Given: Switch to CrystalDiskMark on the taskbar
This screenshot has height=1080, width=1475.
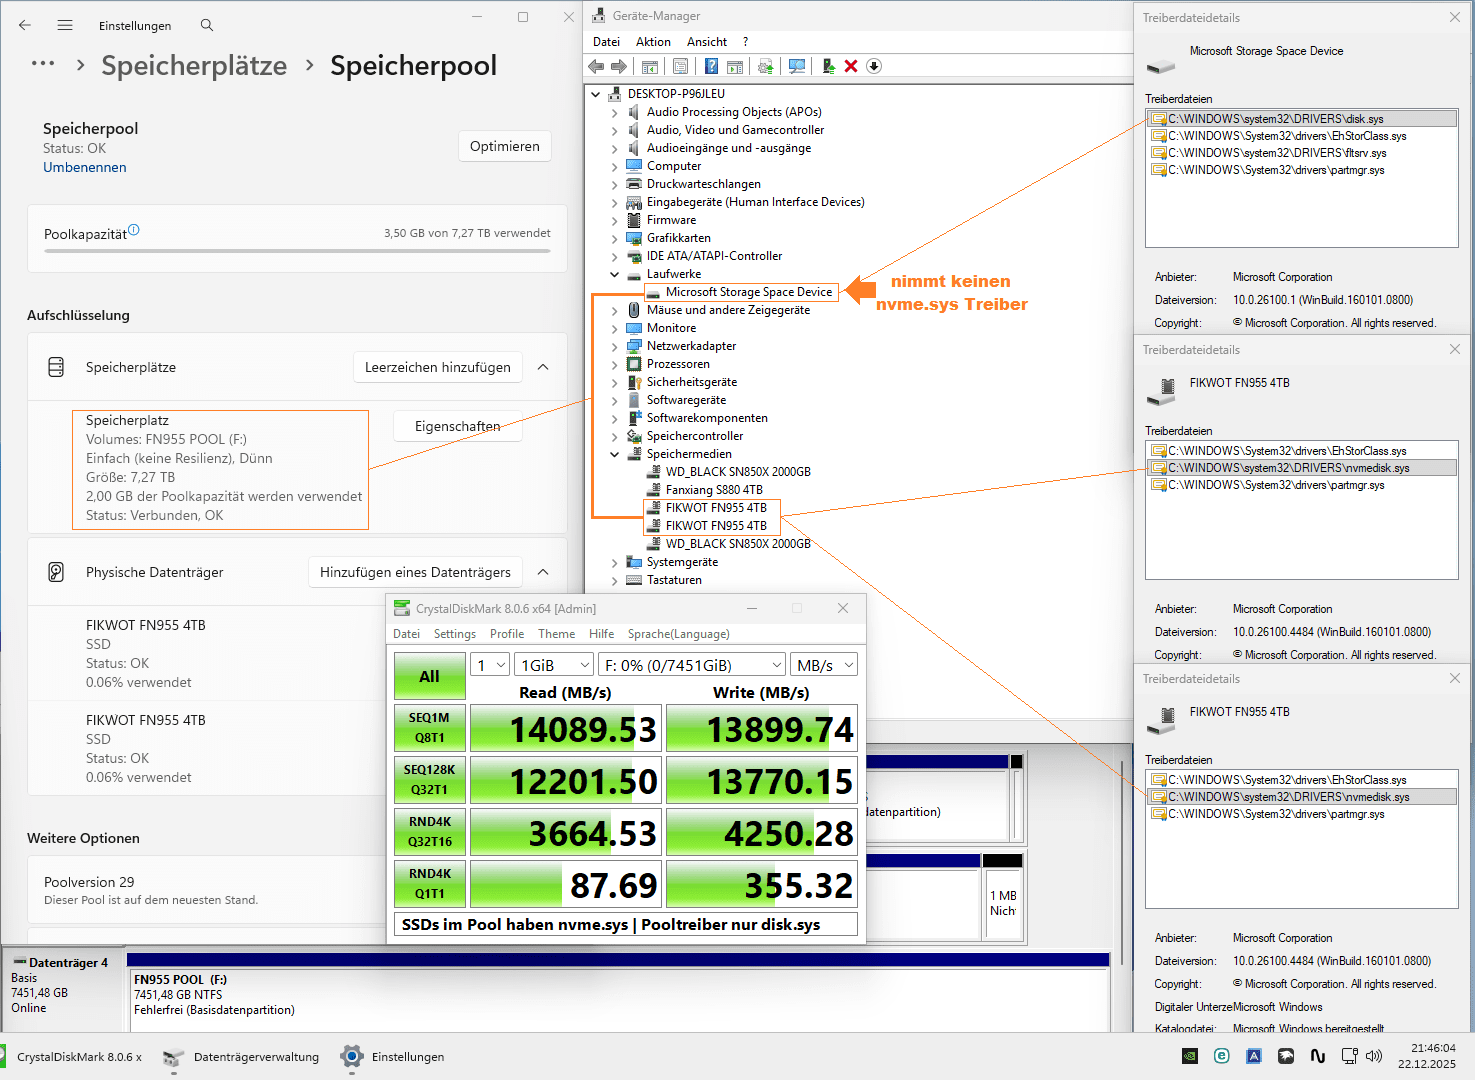Looking at the screenshot, I should 73,1056.
